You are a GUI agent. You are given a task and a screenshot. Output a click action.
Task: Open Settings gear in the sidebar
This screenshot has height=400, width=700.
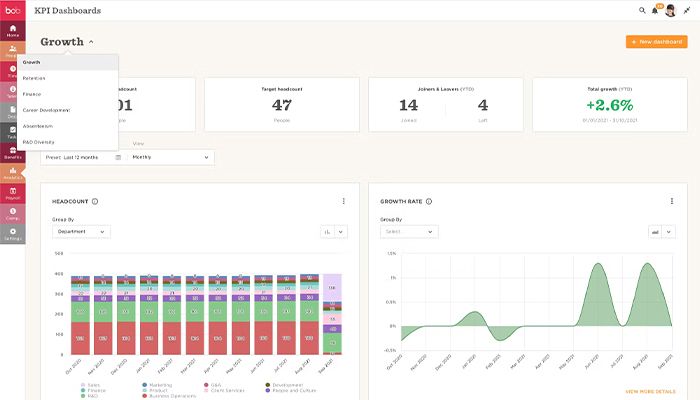pos(13,234)
